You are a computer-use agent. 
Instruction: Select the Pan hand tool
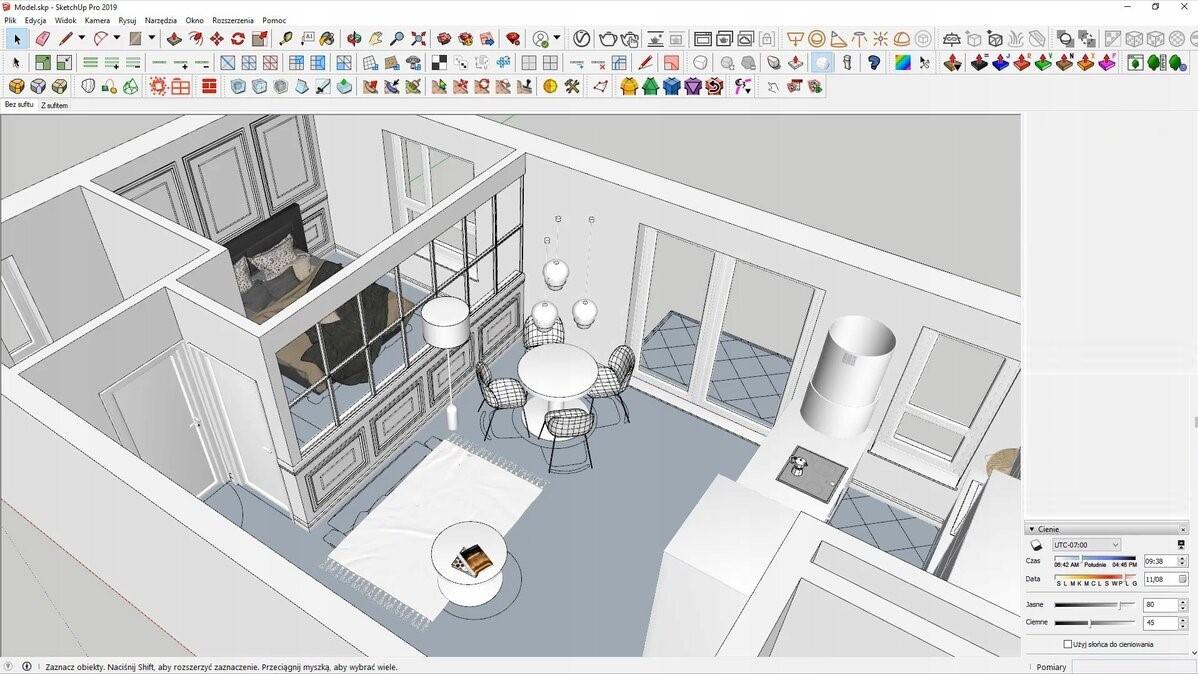click(375, 38)
